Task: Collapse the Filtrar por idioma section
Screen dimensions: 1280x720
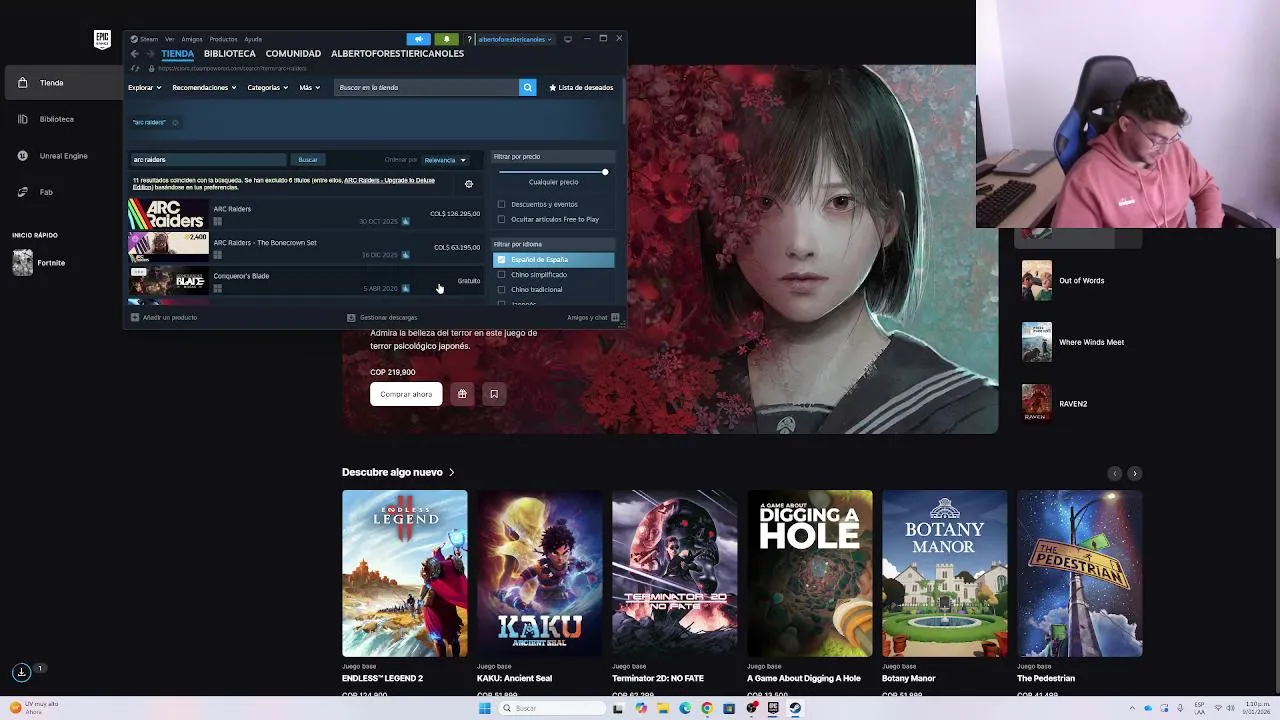Action: click(x=552, y=244)
